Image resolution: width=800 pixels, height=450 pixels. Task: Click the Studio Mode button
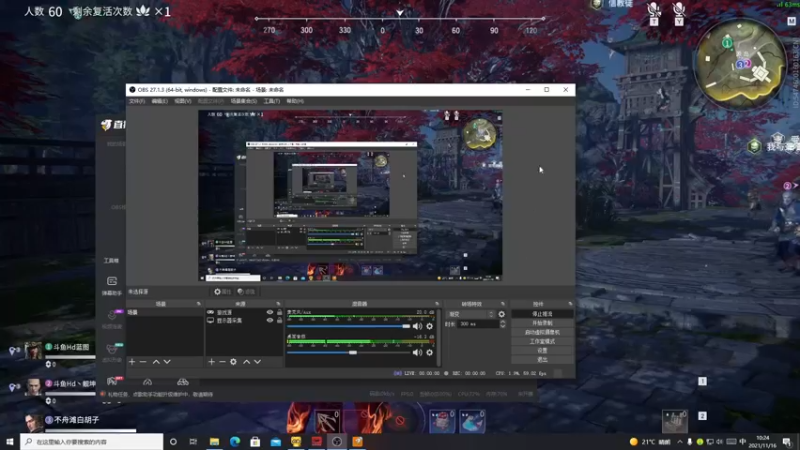(542, 341)
